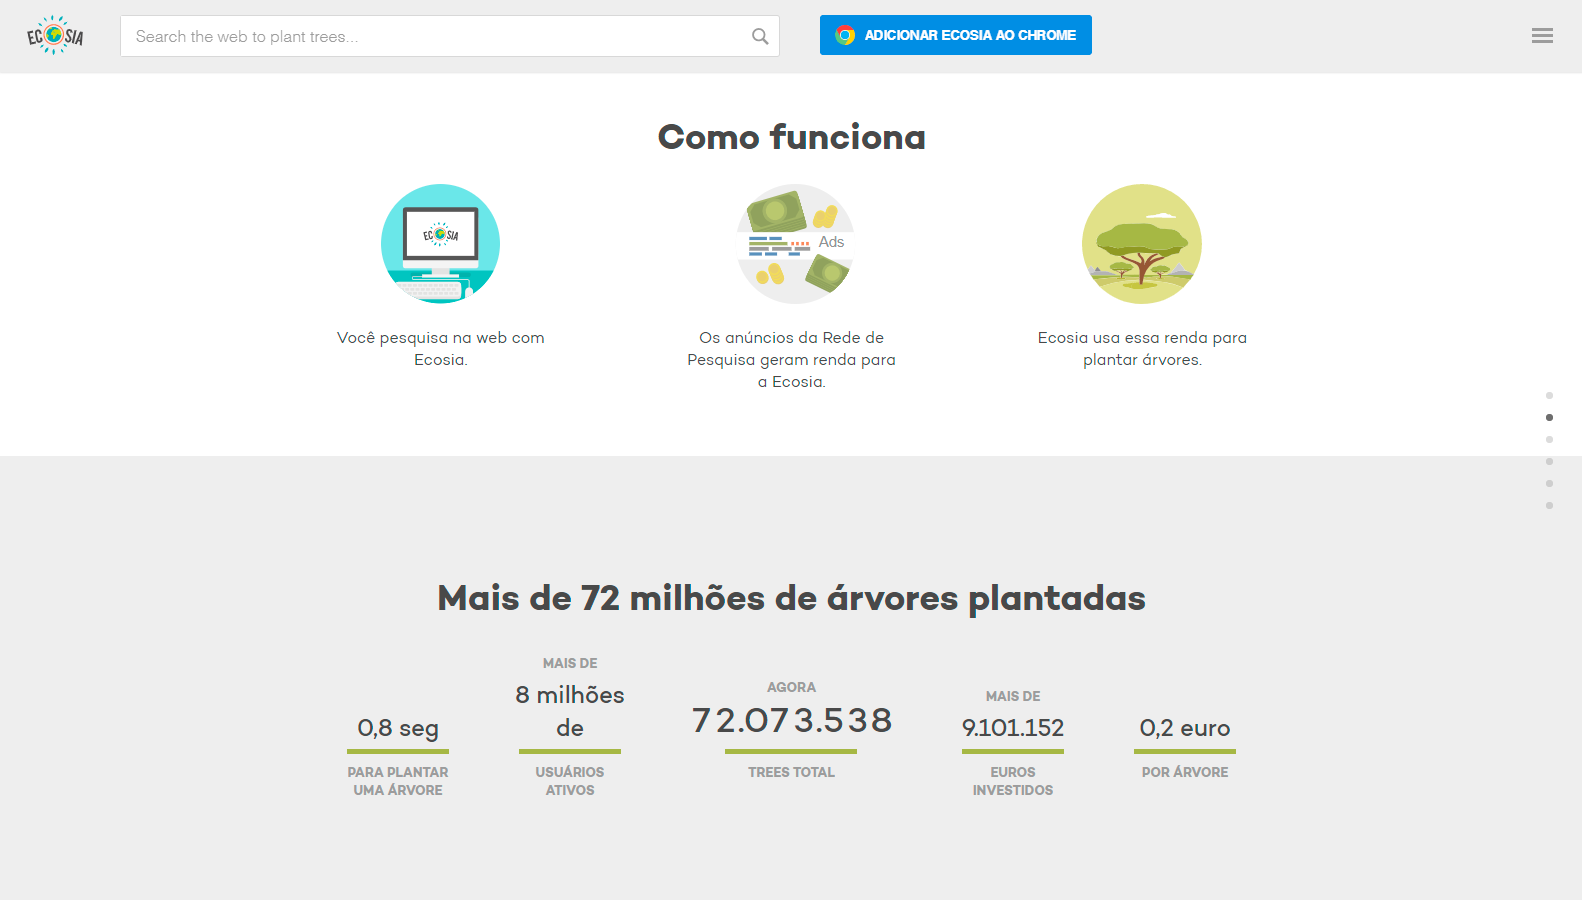
Task: Click the acacia tree illustration
Action: (x=1142, y=244)
